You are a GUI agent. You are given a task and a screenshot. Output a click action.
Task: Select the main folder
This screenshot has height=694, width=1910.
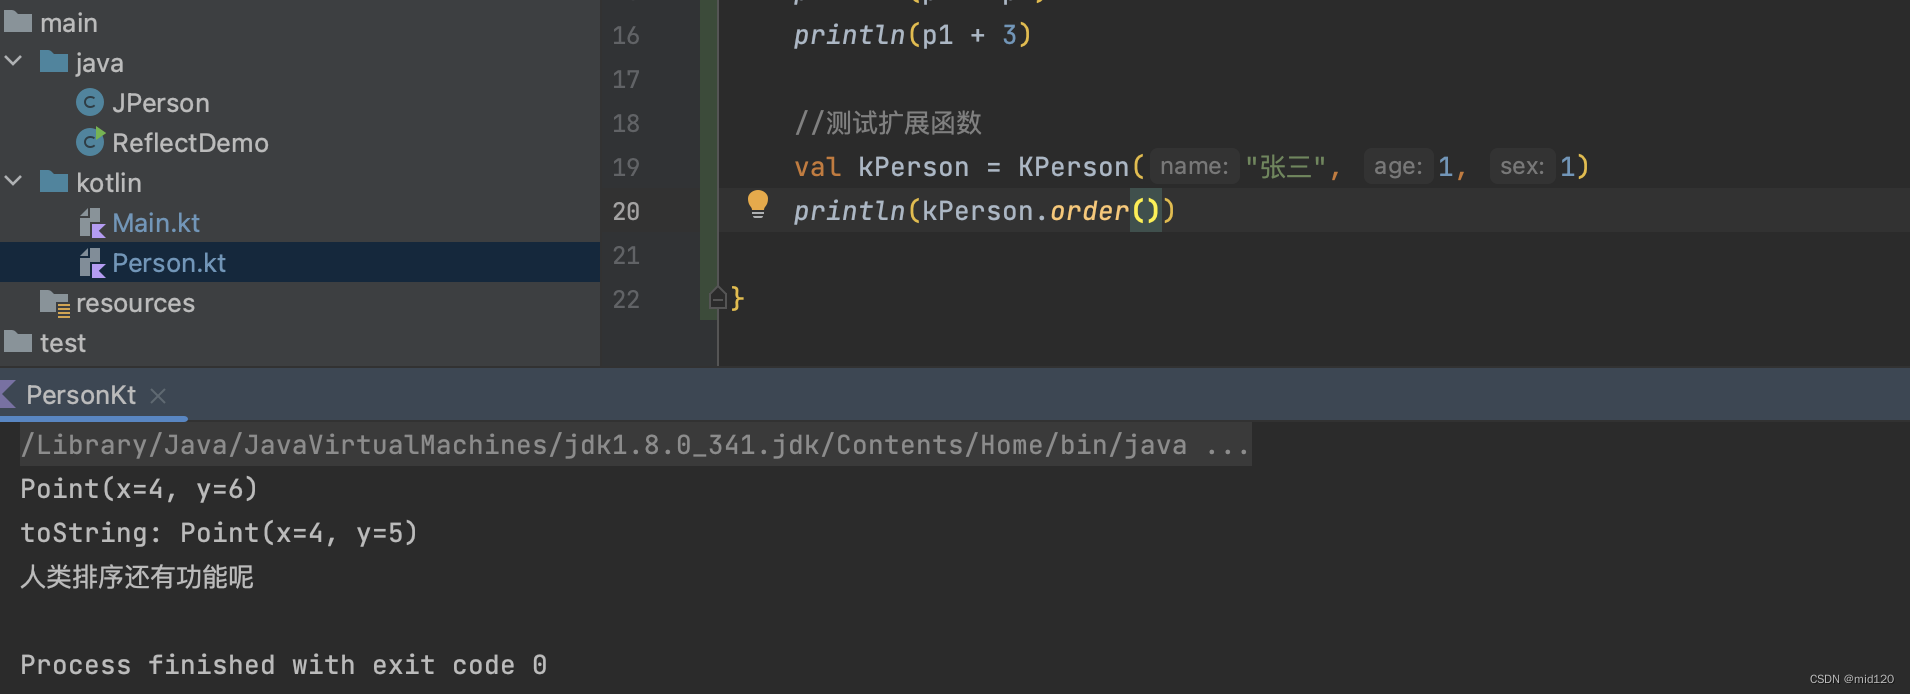(68, 22)
